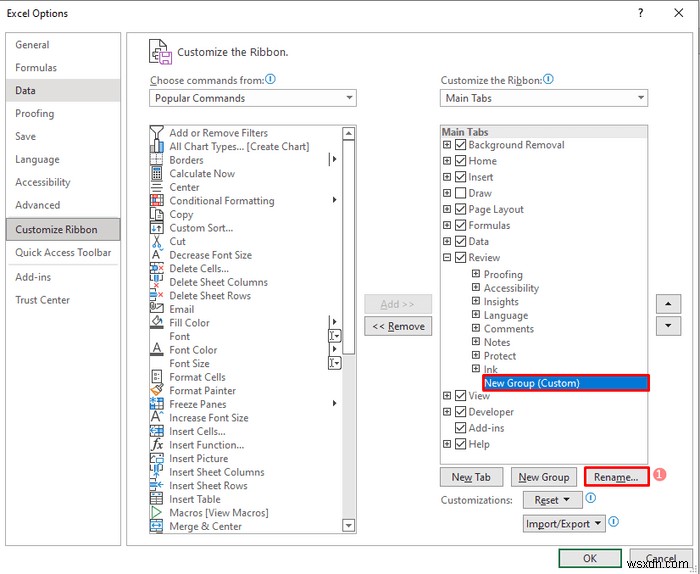Toggle the Page Layout checkbox
This screenshot has height=574, width=700.
tap(460, 209)
